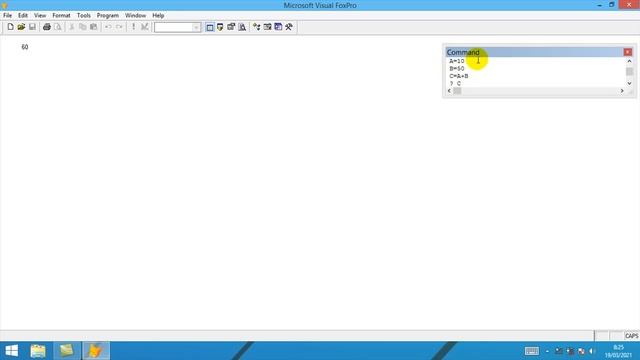The height and width of the screenshot is (360, 640).
Task: Click the B=50 line in Command window
Action: point(457,69)
